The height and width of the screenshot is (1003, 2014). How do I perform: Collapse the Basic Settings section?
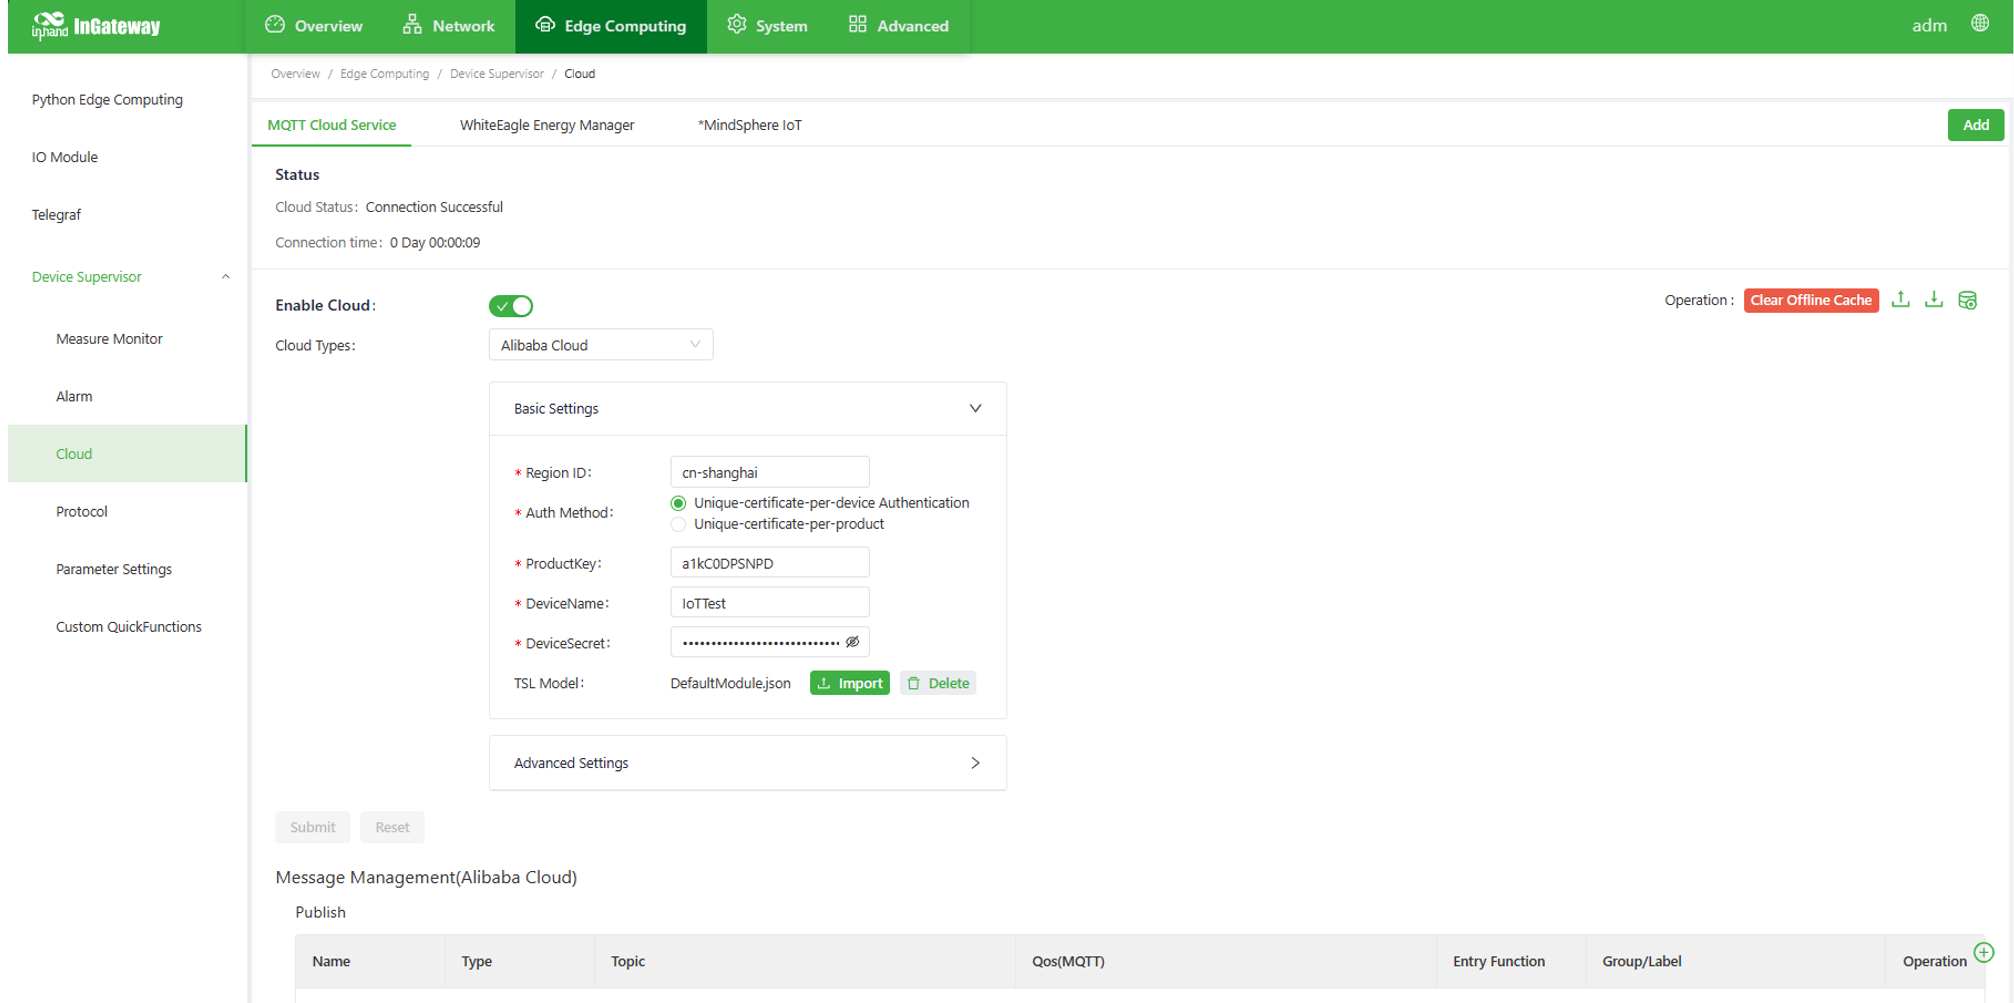pos(974,409)
